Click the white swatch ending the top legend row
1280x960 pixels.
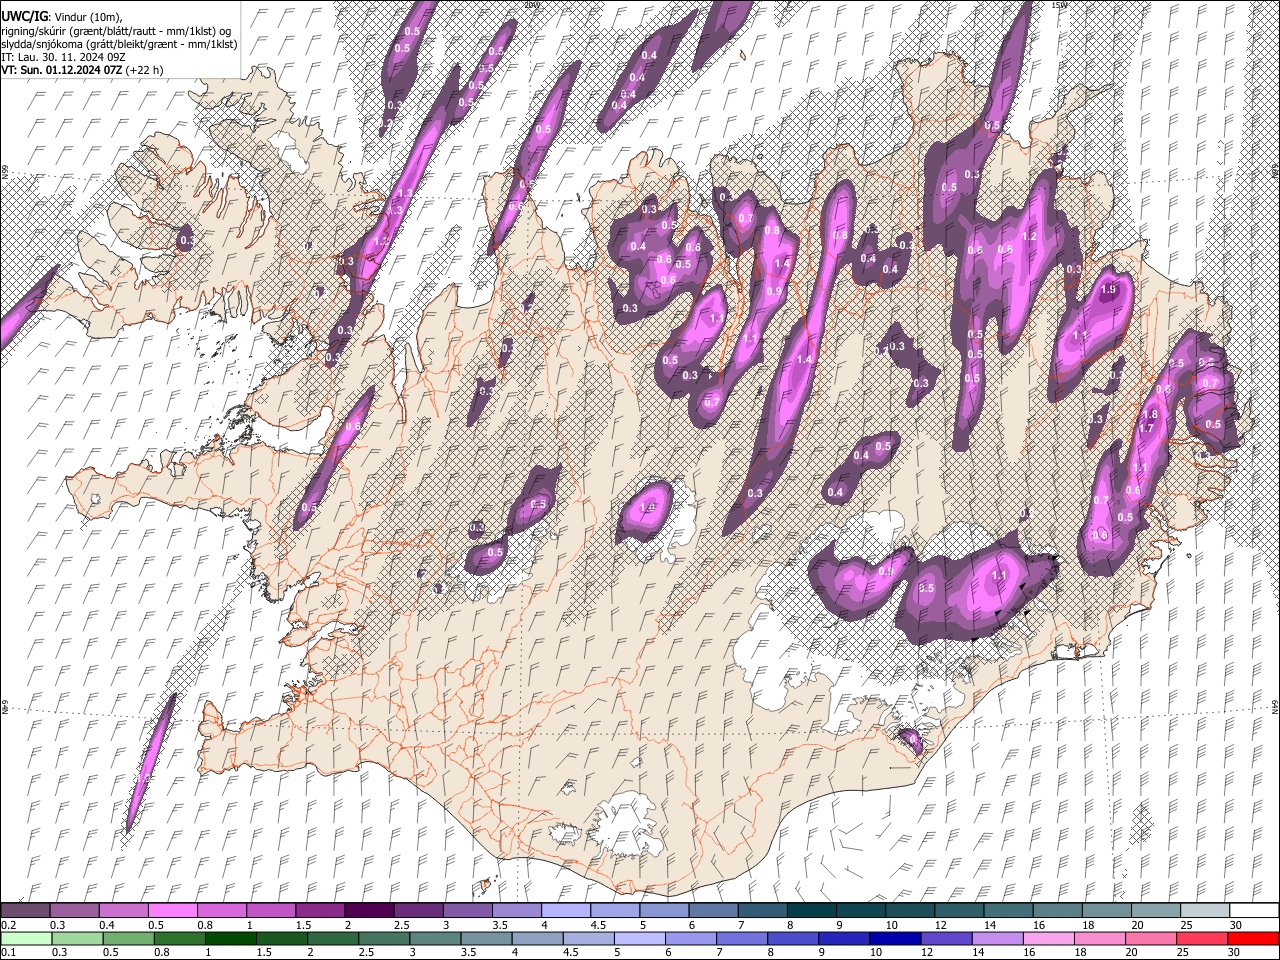point(1255,910)
